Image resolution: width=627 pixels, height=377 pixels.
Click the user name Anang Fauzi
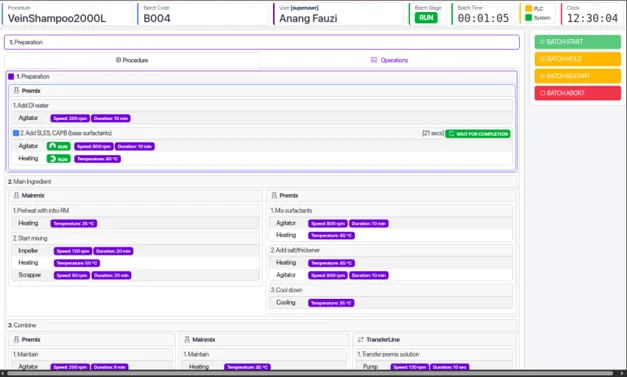point(308,18)
